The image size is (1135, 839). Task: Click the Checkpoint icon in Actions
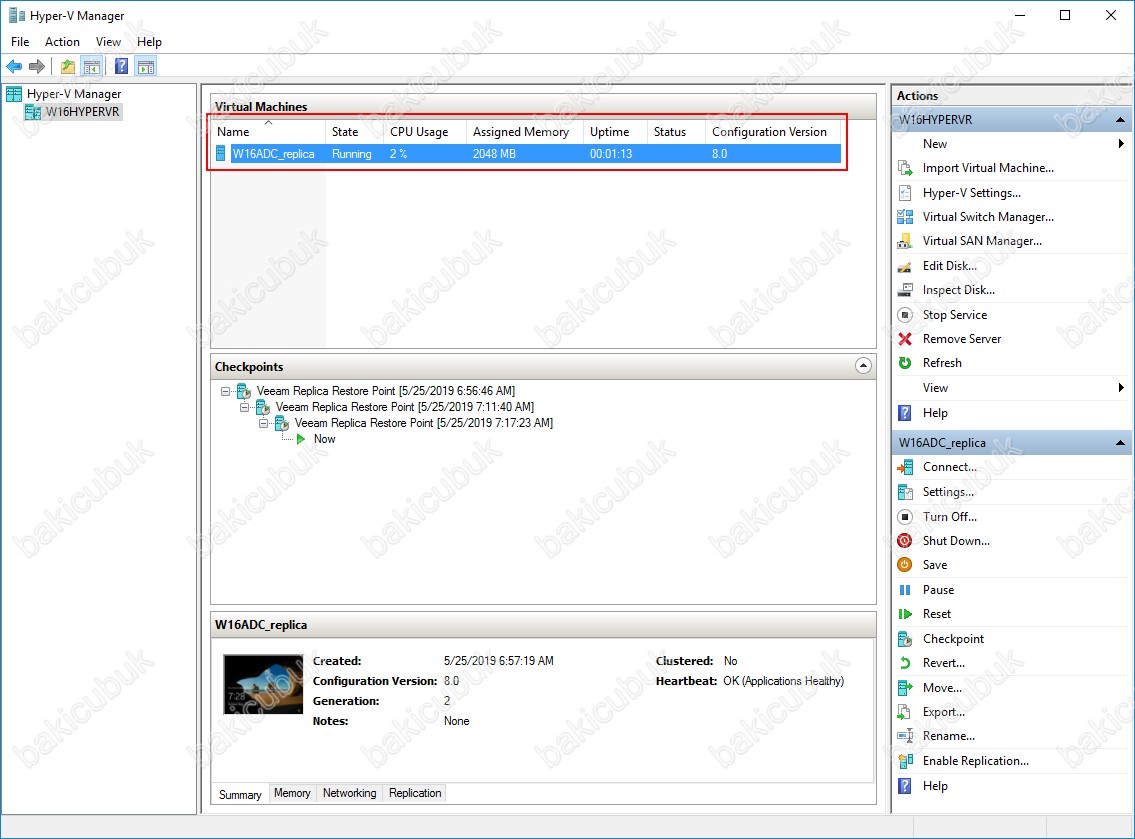click(x=905, y=639)
